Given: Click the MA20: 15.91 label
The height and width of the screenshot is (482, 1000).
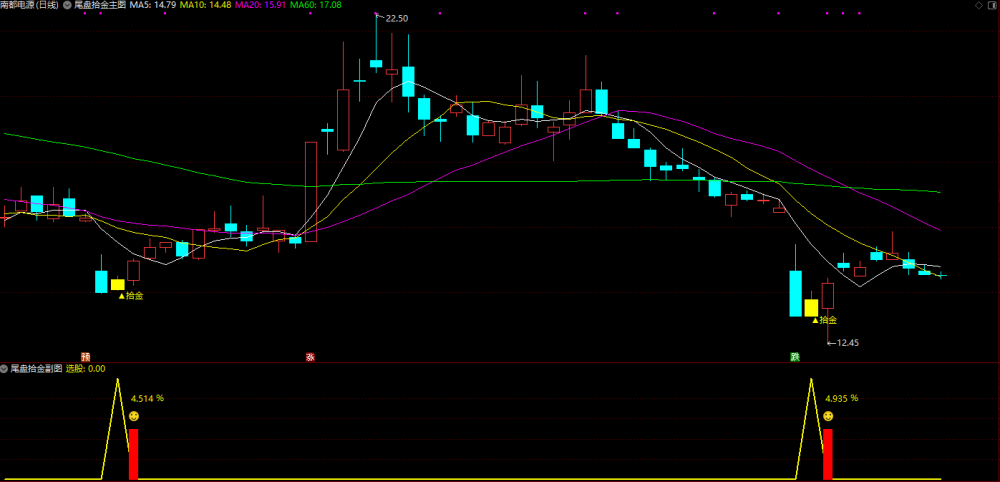Looking at the screenshot, I should pyautogui.click(x=261, y=5).
